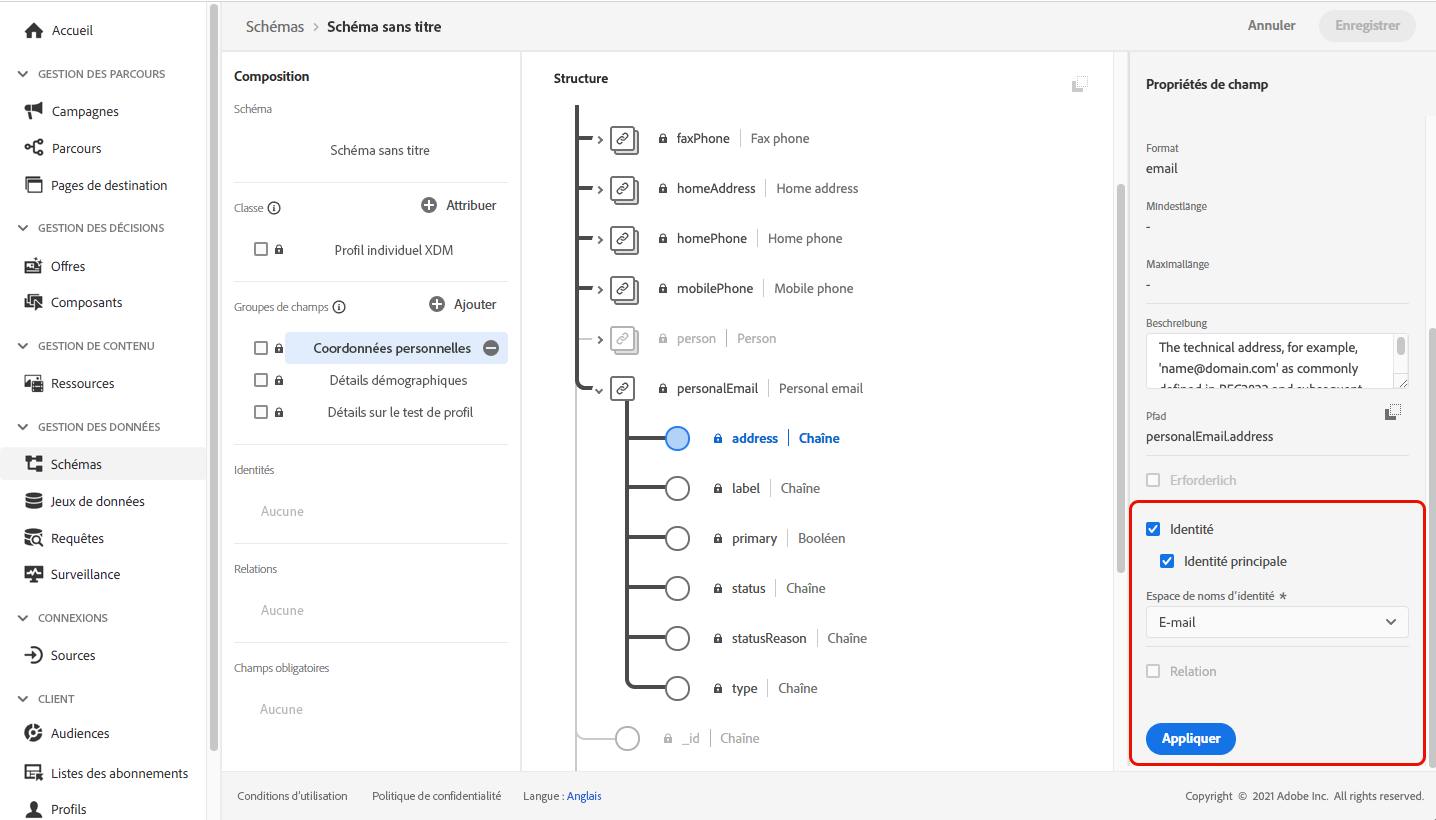Click the Appliquer button
1436x820 pixels.
[1190, 738]
